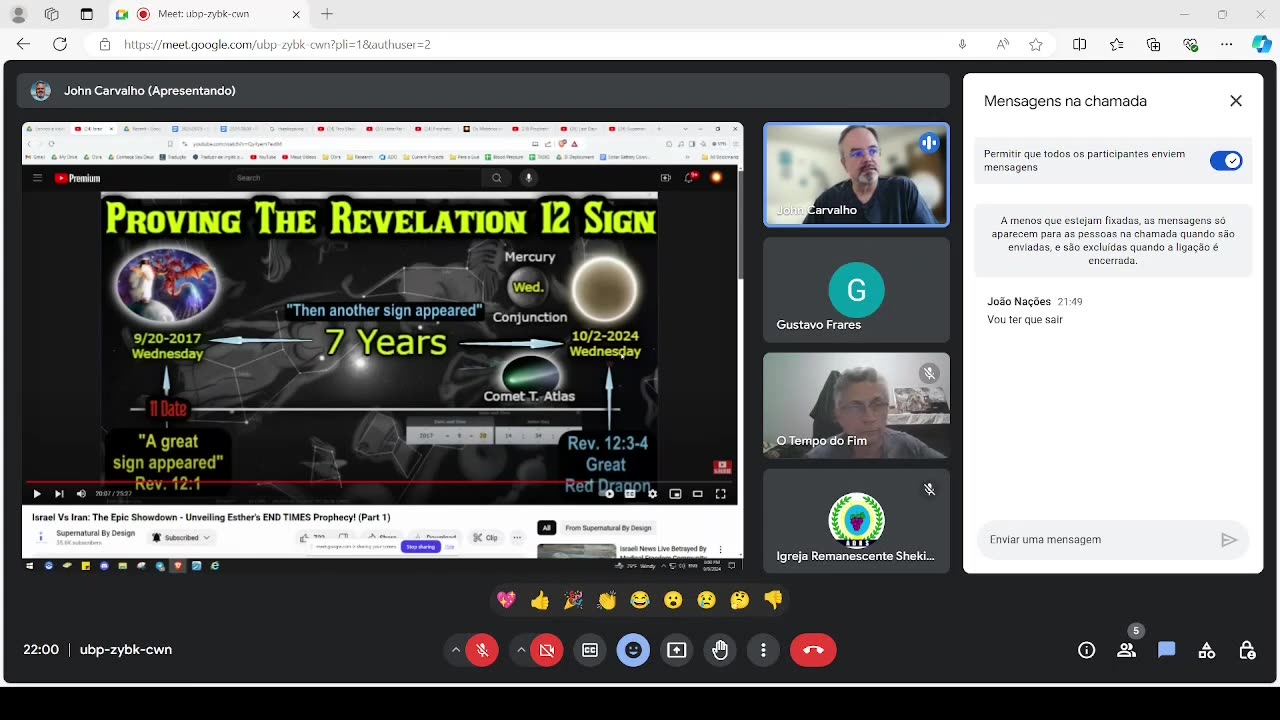Image resolution: width=1280 pixels, height=720 pixels.
Task: Toggle the chat panel icon
Action: (x=1167, y=650)
